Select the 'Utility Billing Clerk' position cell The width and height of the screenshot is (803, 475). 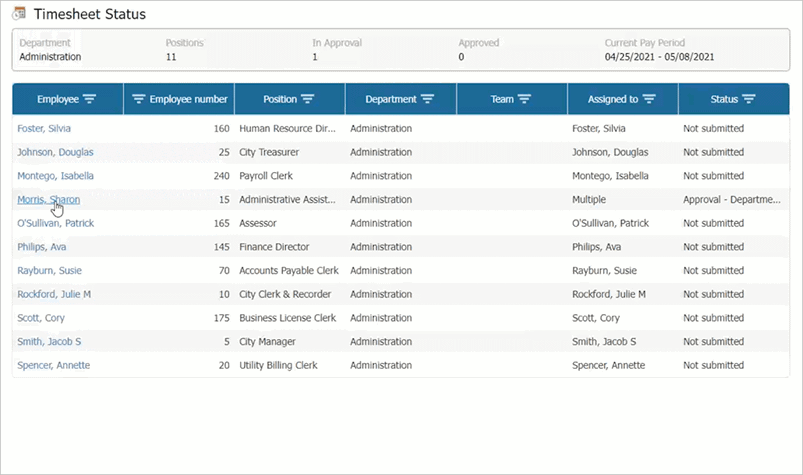[278, 365]
